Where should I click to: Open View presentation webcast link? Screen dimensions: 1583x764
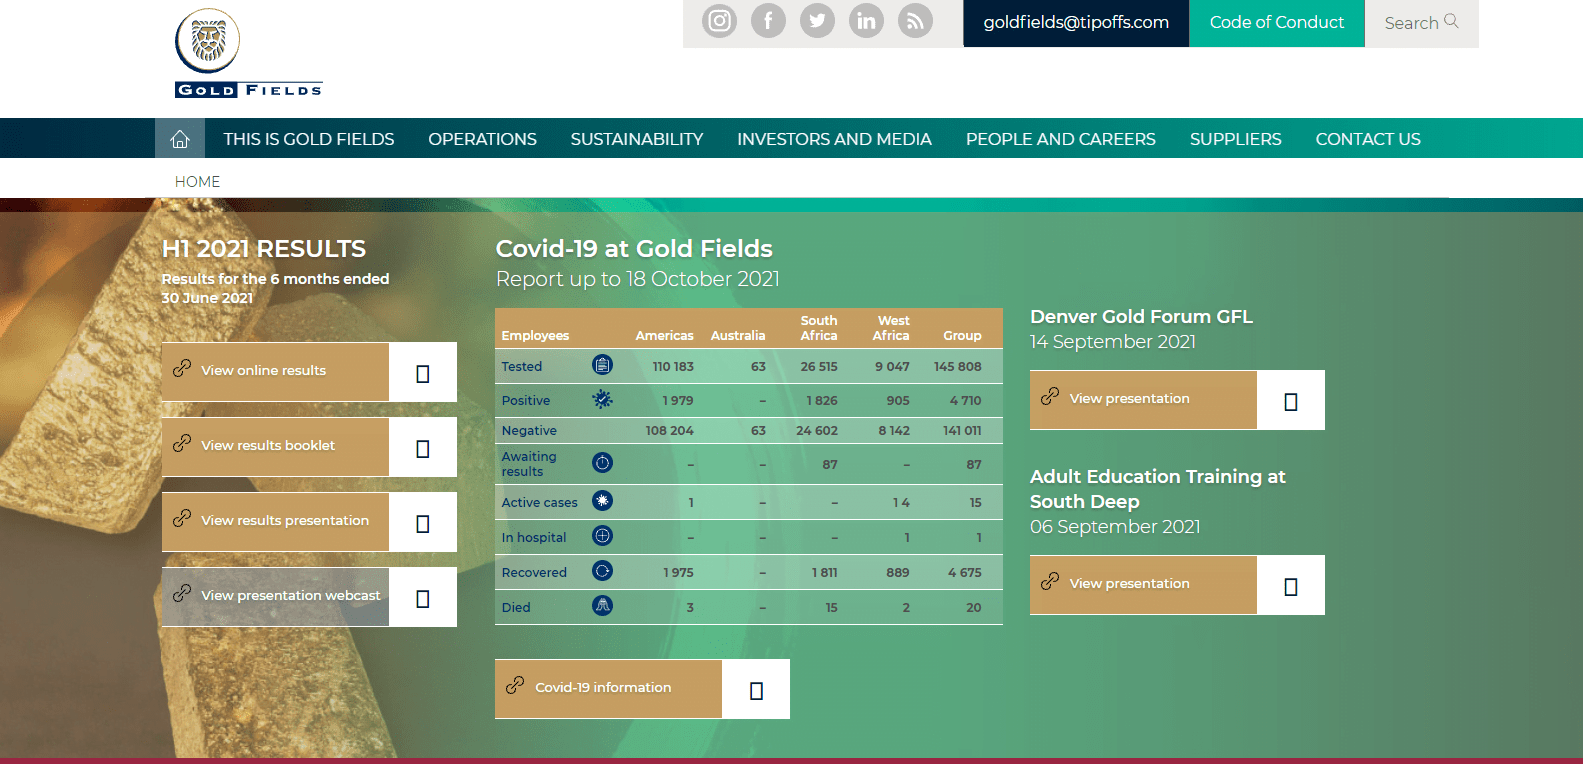(275, 597)
